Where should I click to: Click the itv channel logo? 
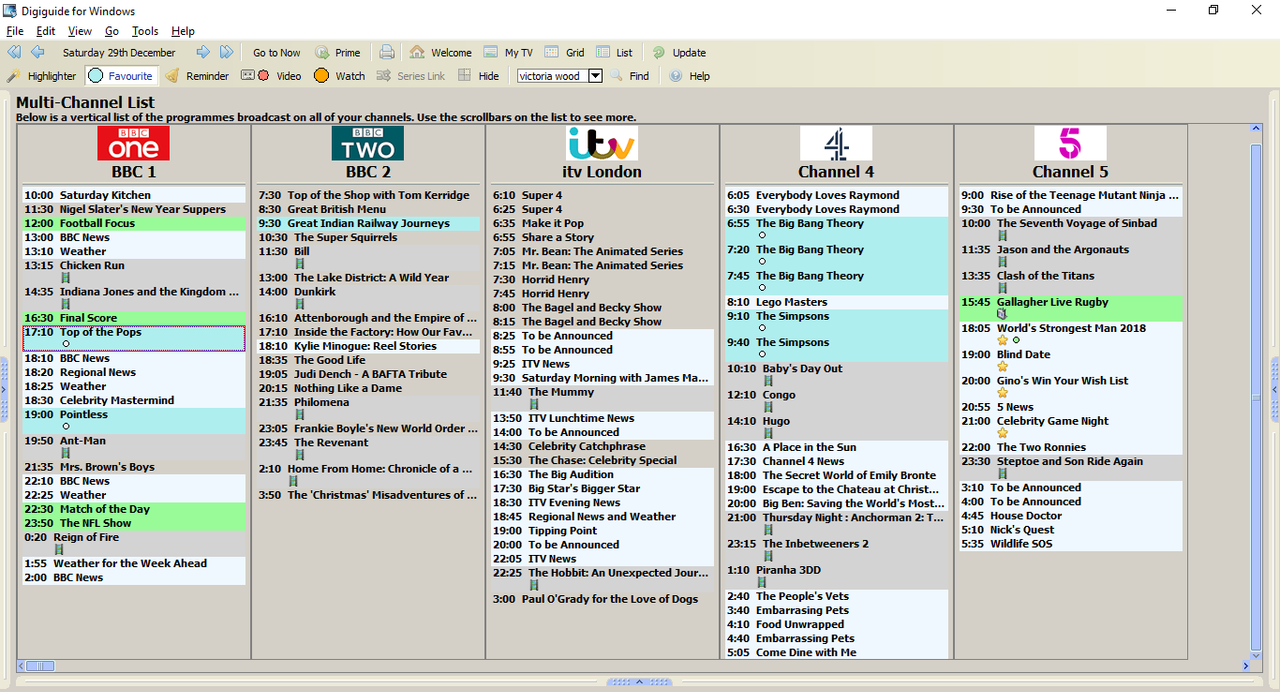(601, 143)
